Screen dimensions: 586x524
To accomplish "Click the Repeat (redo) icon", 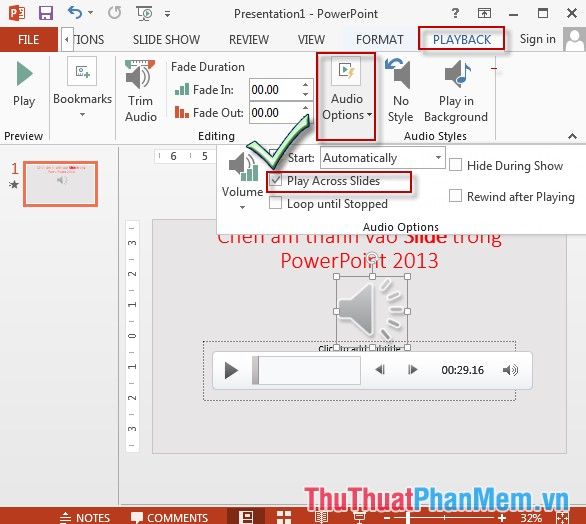I will coord(114,13).
